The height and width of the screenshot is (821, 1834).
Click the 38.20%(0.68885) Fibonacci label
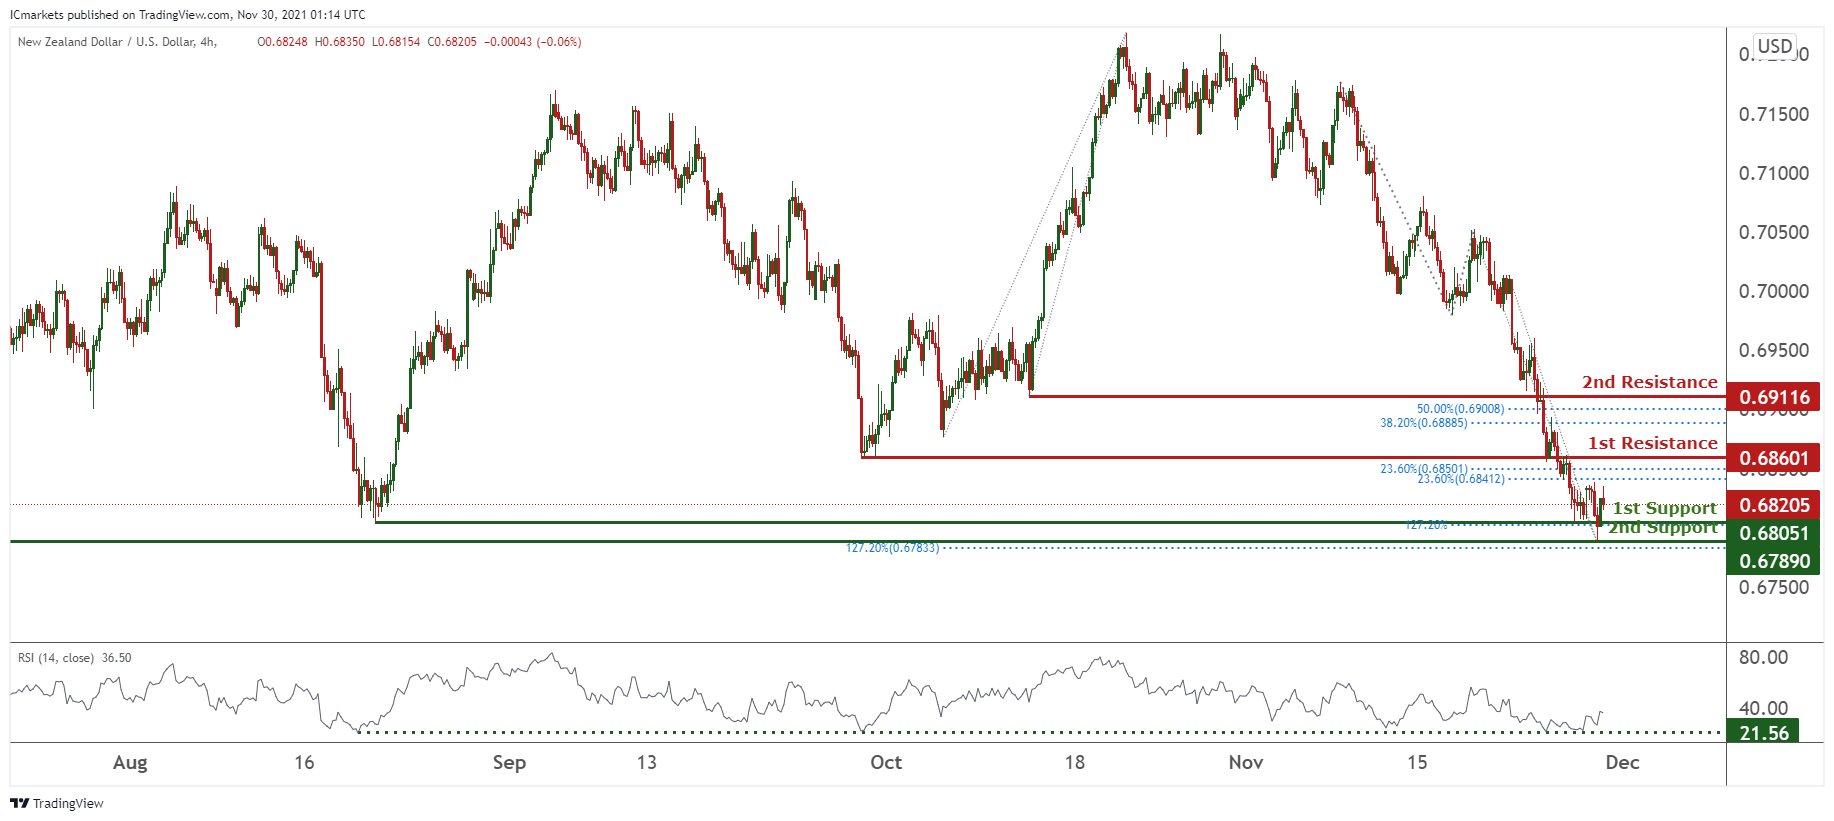[x=1424, y=423]
